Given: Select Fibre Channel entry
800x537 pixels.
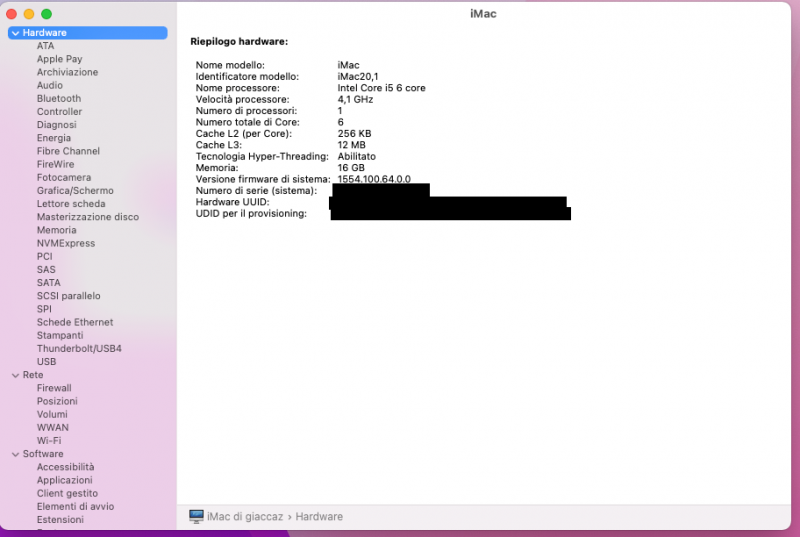Looking at the screenshot, I should pos(68,151).
